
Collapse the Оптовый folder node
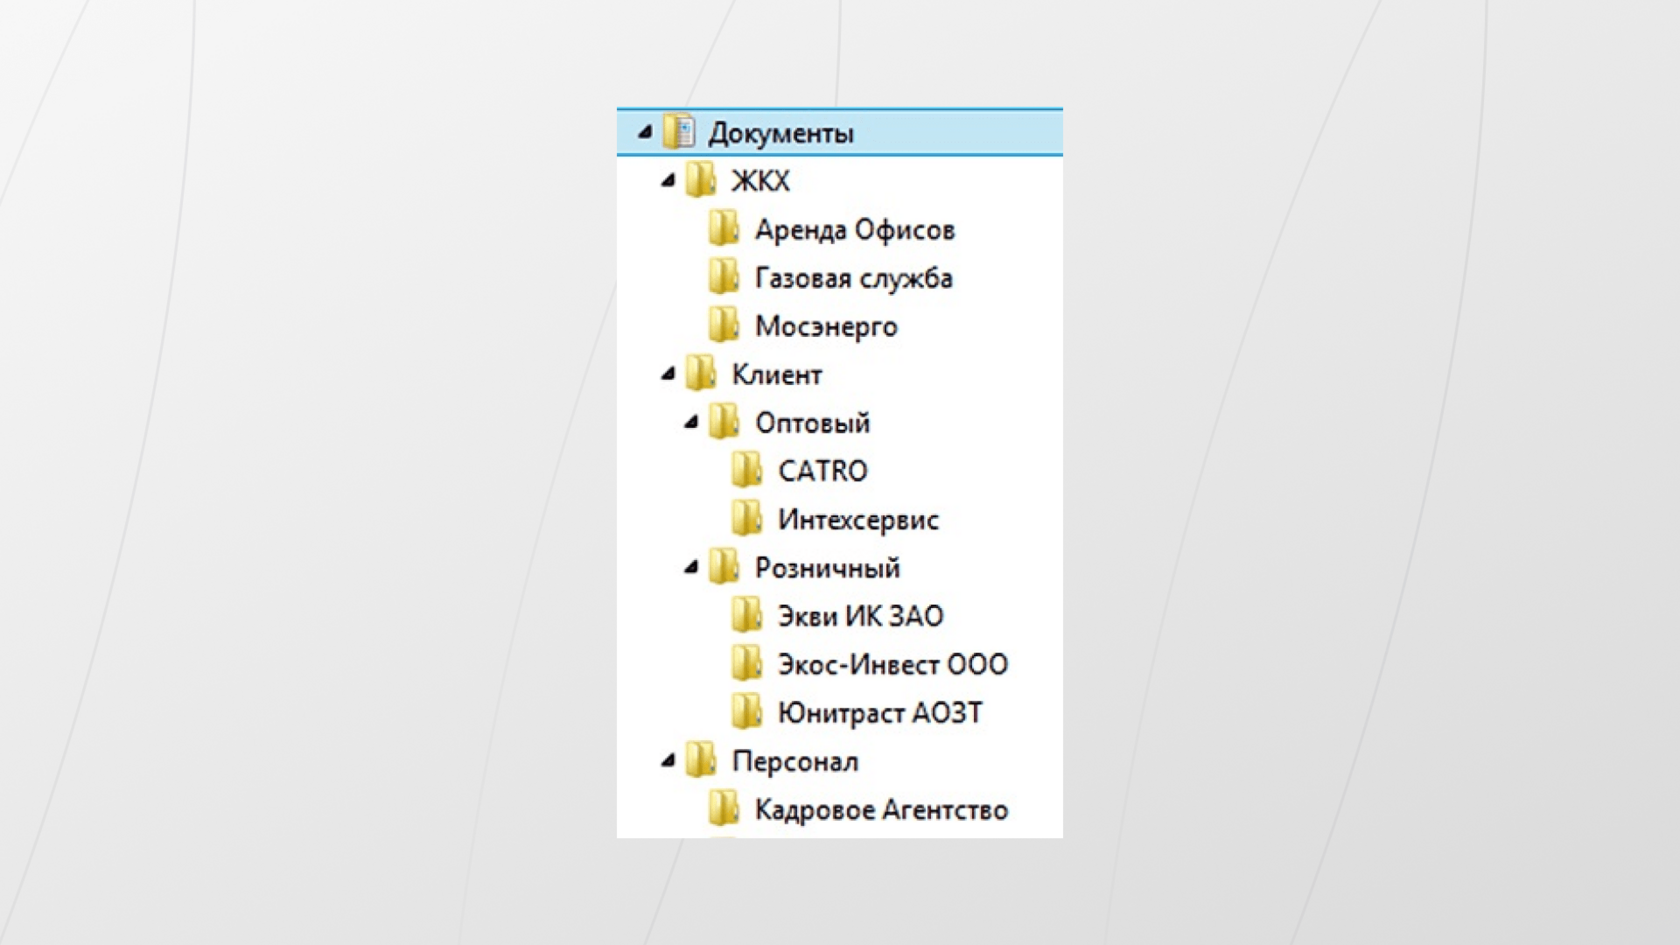(x=691, y=422)
